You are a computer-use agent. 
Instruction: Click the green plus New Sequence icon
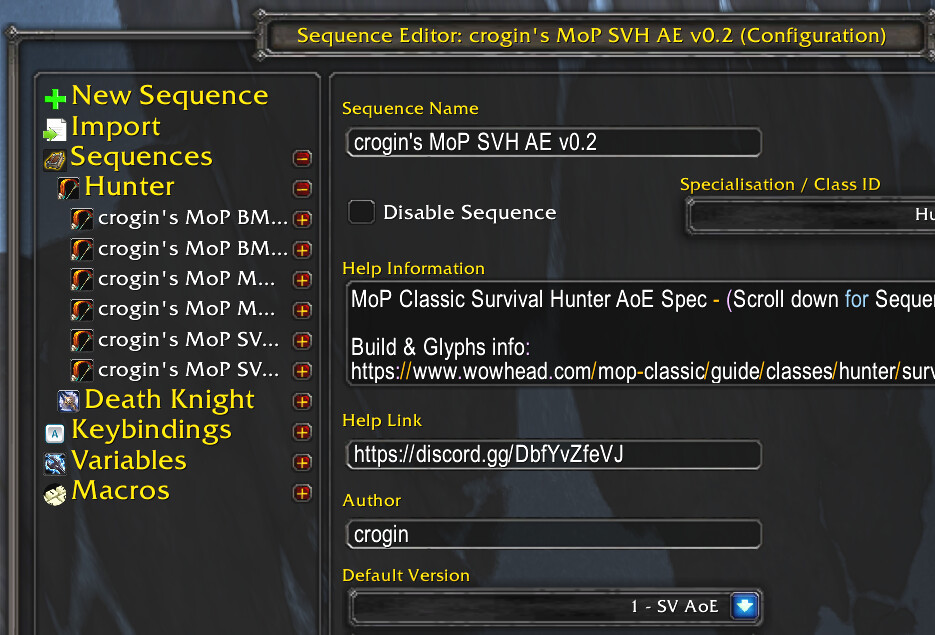pos(56,98)
